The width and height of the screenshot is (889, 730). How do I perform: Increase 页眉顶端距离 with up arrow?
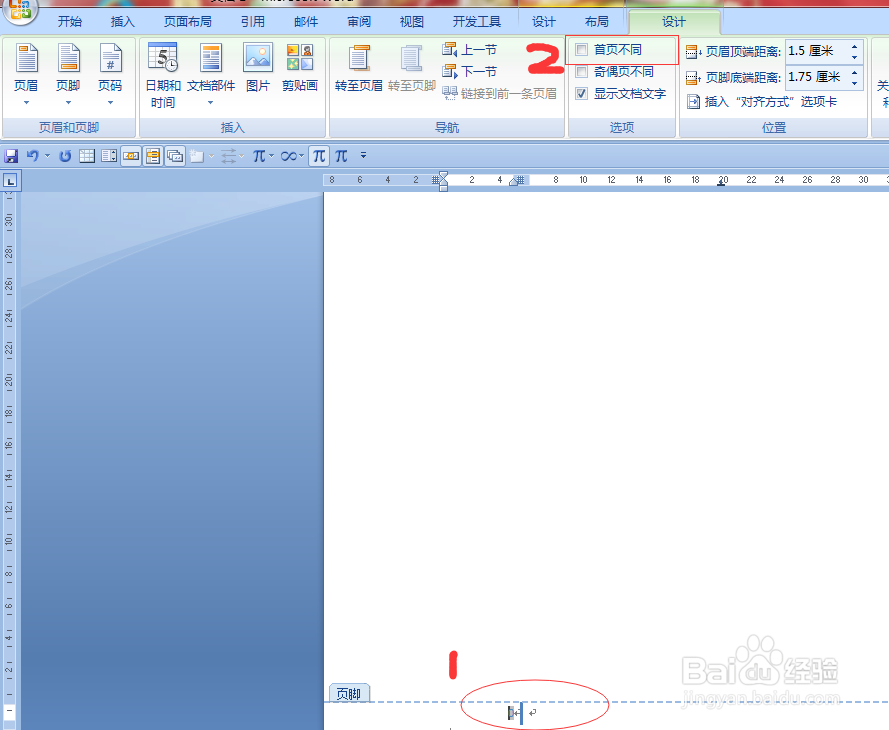pyautogui.click(x=854, y=46)
